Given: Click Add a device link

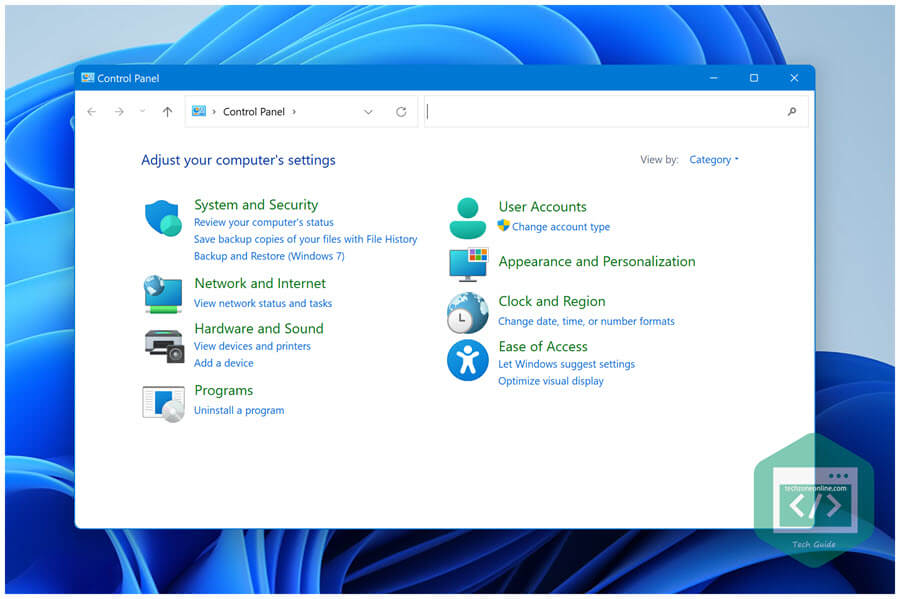Looking at the screenshot, I should [x=223, y=363].
